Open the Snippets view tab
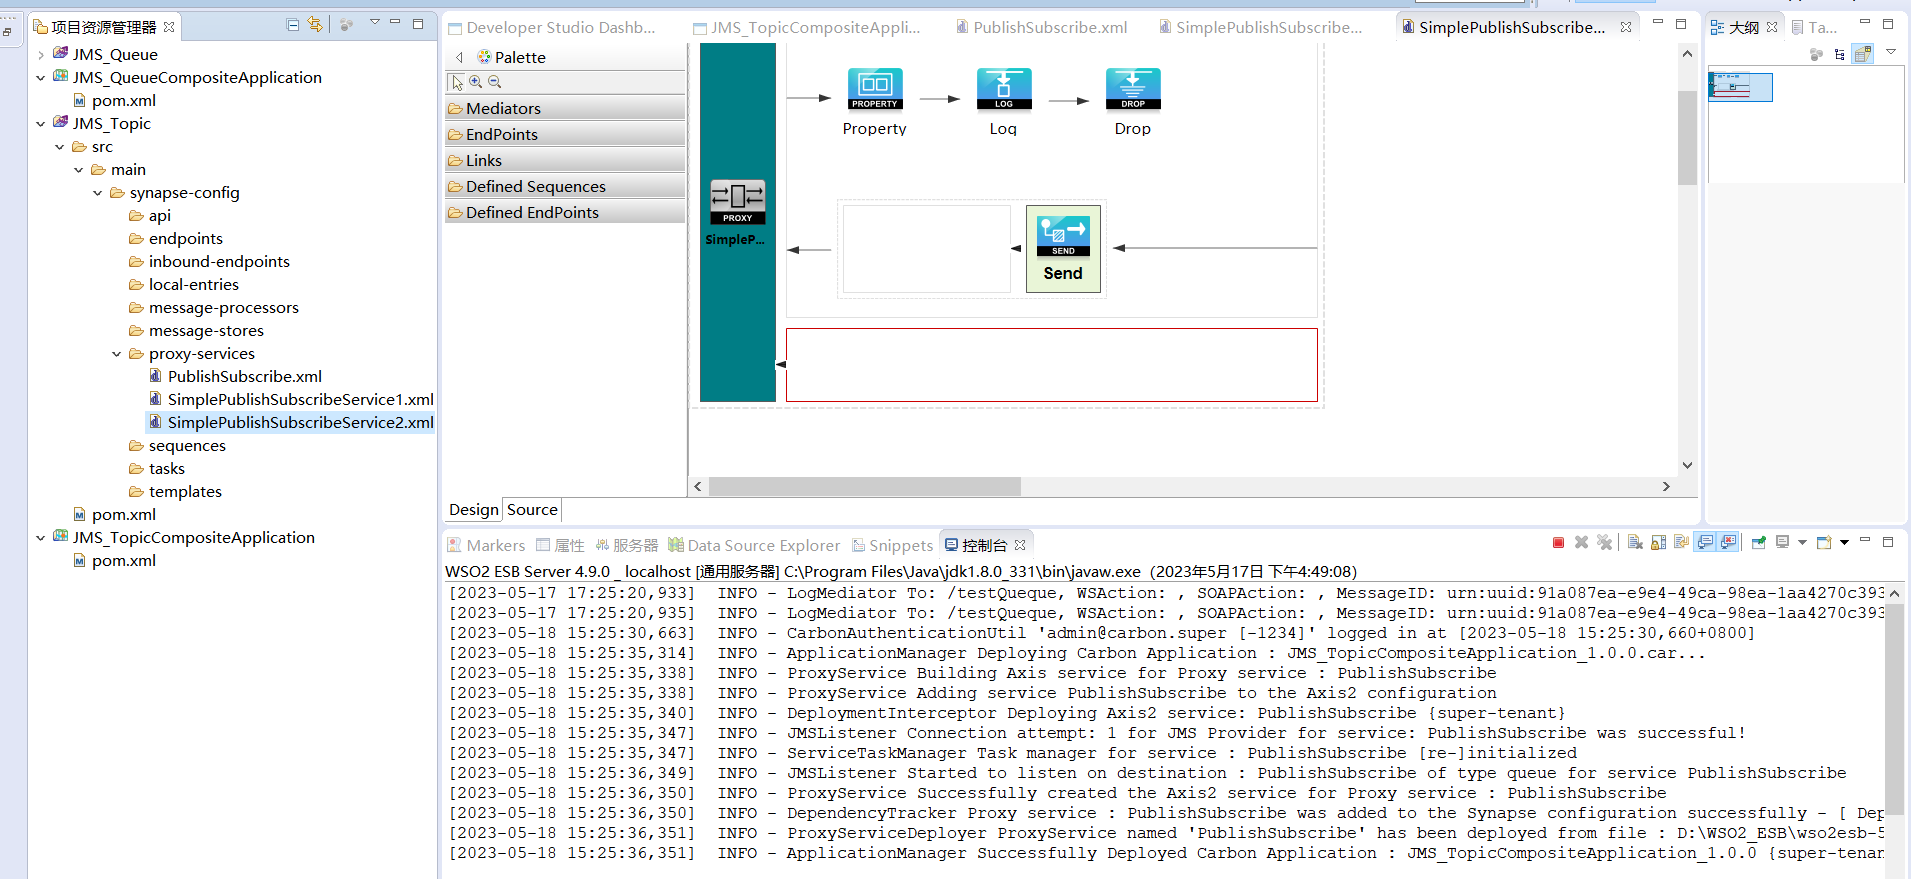Image resolution: width=1911 pixels, height=879 pixels. tap(892, 545)
